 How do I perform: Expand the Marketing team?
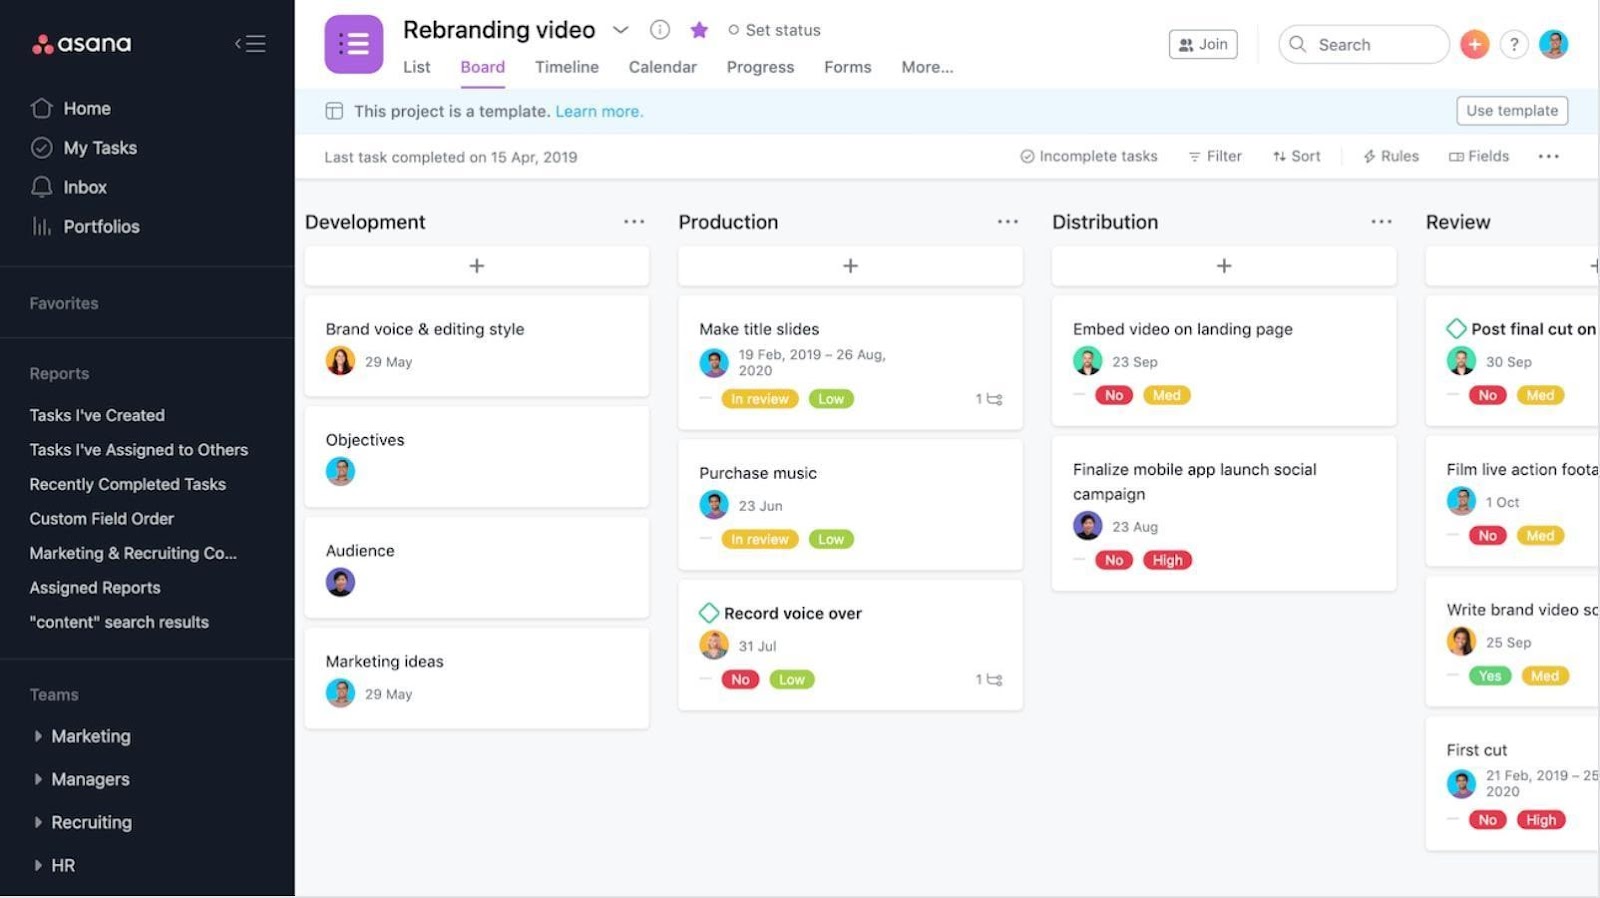[38, 736]
